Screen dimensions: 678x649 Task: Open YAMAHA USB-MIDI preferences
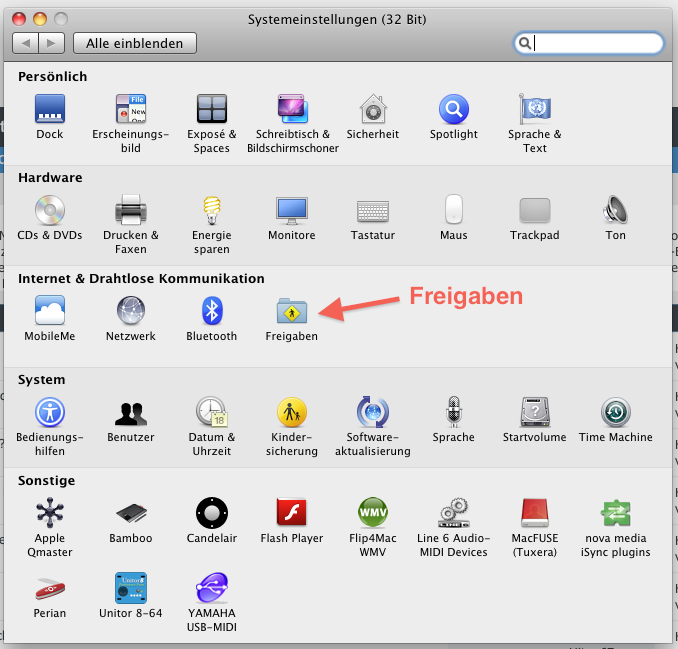point(211,588)
